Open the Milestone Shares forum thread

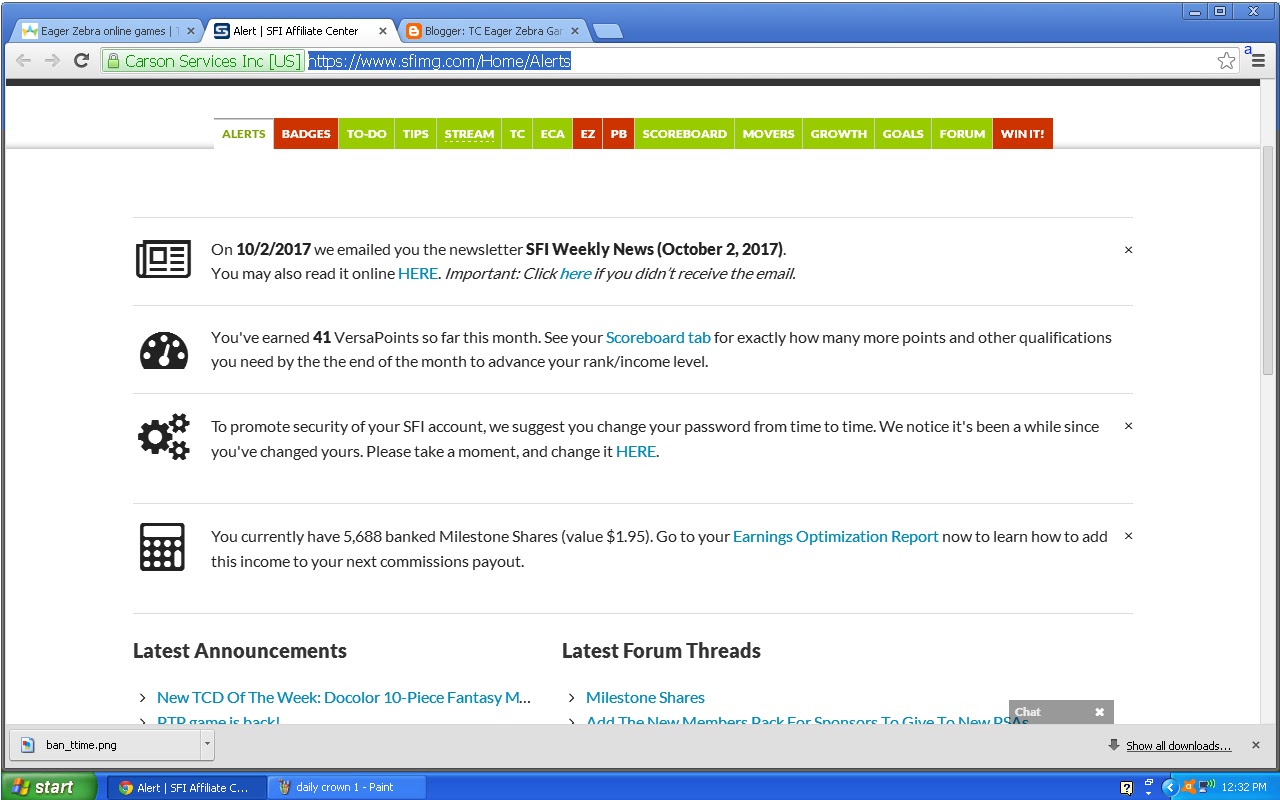pos(645,698)
